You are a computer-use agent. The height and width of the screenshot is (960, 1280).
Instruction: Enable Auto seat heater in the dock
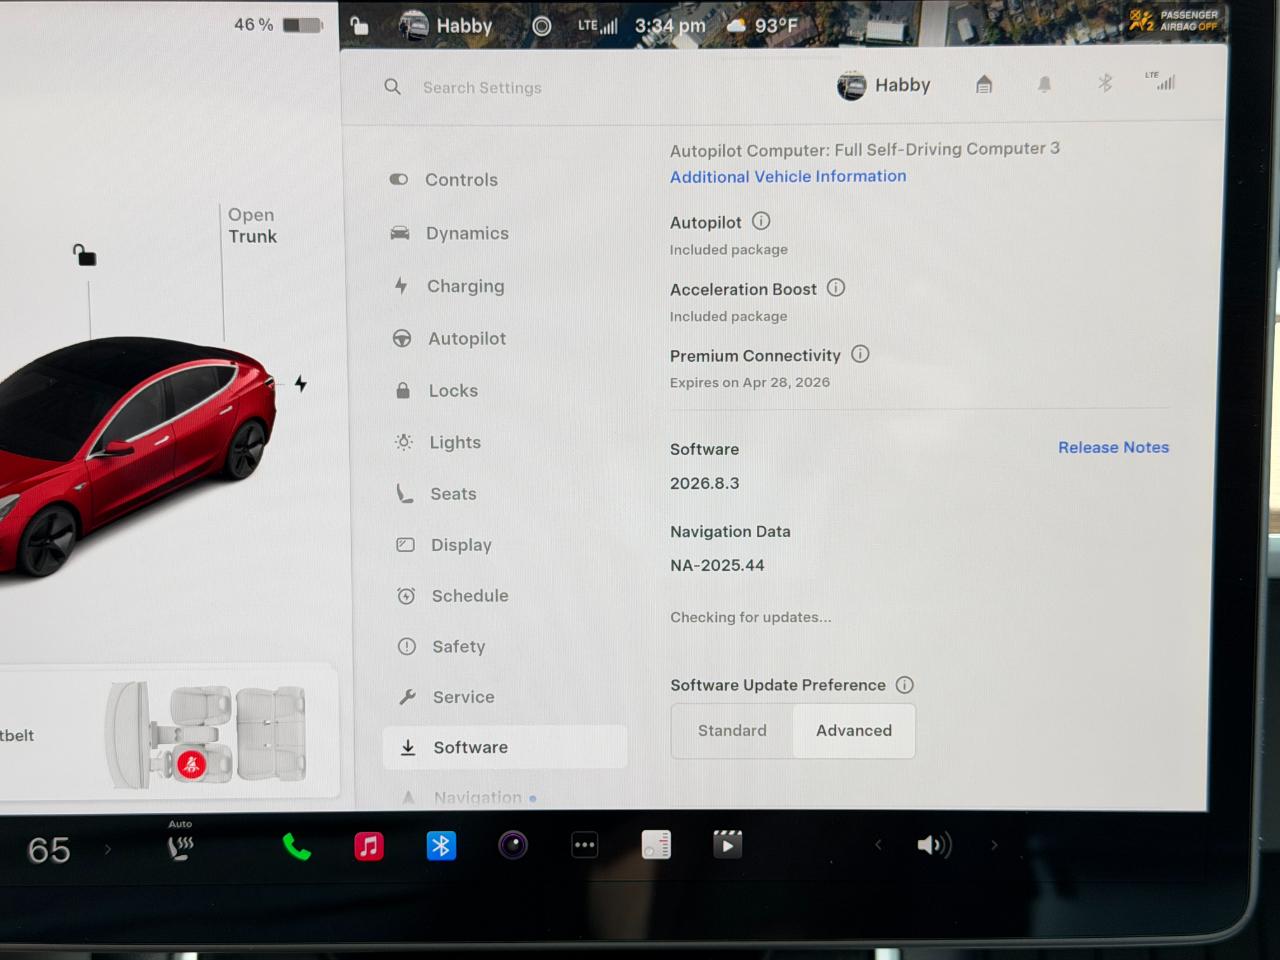point(181,845)
